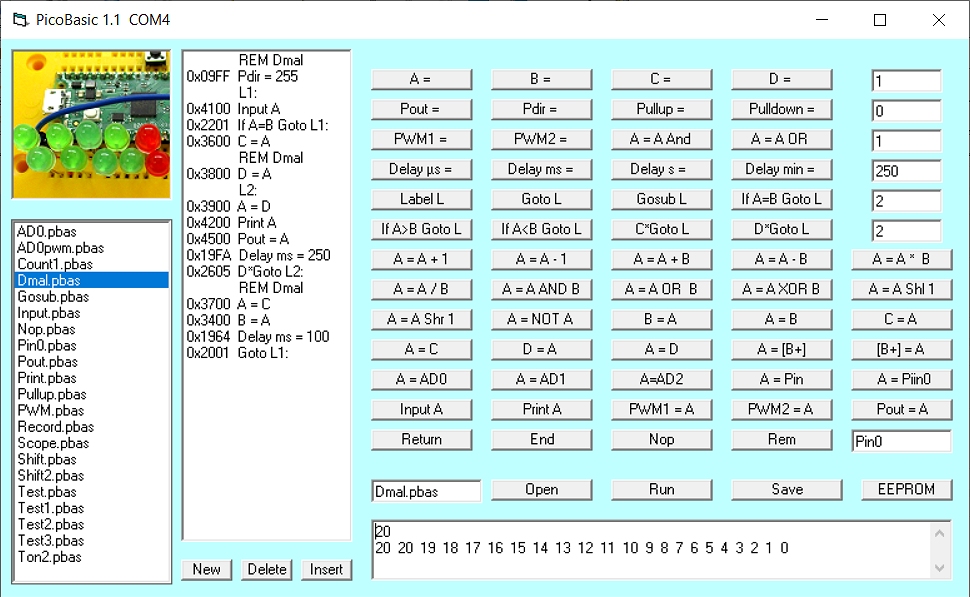The height and width of the screenshot is (597, 970).
Task: Click the Pico board LED photo
Action: 91,124
